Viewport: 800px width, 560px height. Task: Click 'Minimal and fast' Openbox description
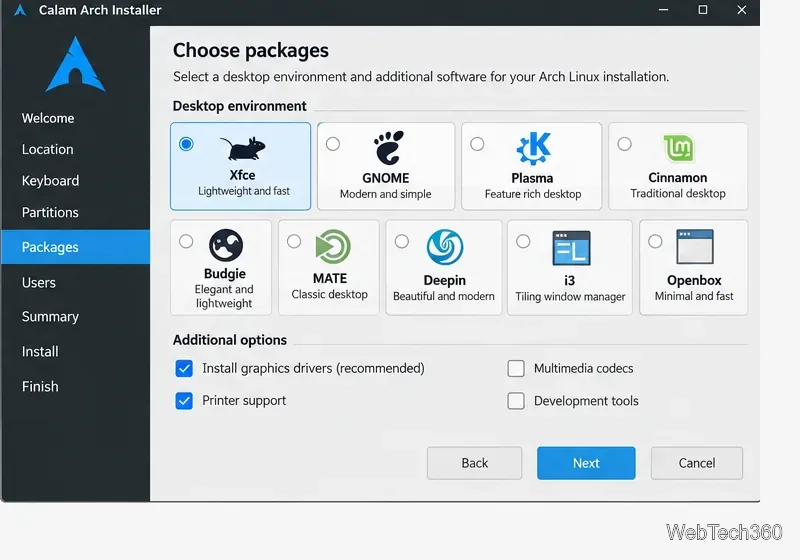[x=694, y=296]
